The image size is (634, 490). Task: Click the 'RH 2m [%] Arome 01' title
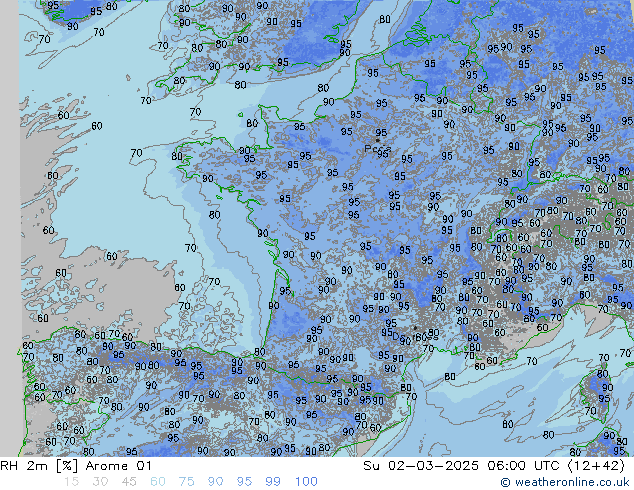click(x=76, y=466)
